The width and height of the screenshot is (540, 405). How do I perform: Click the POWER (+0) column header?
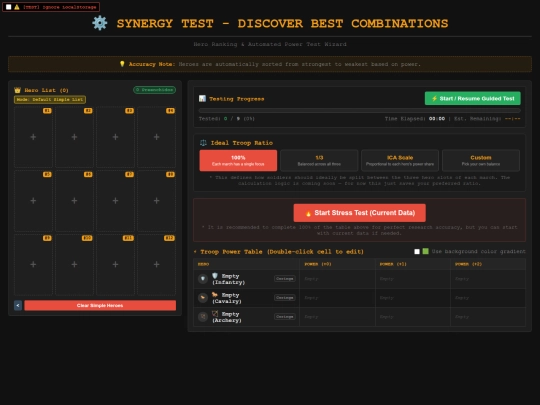[338, 264]
